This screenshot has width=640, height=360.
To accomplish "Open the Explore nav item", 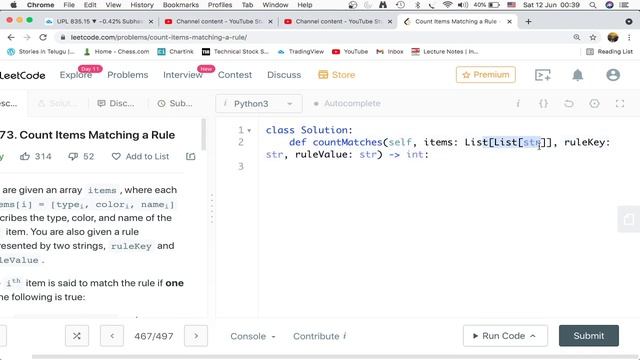I will pos(76,75).
